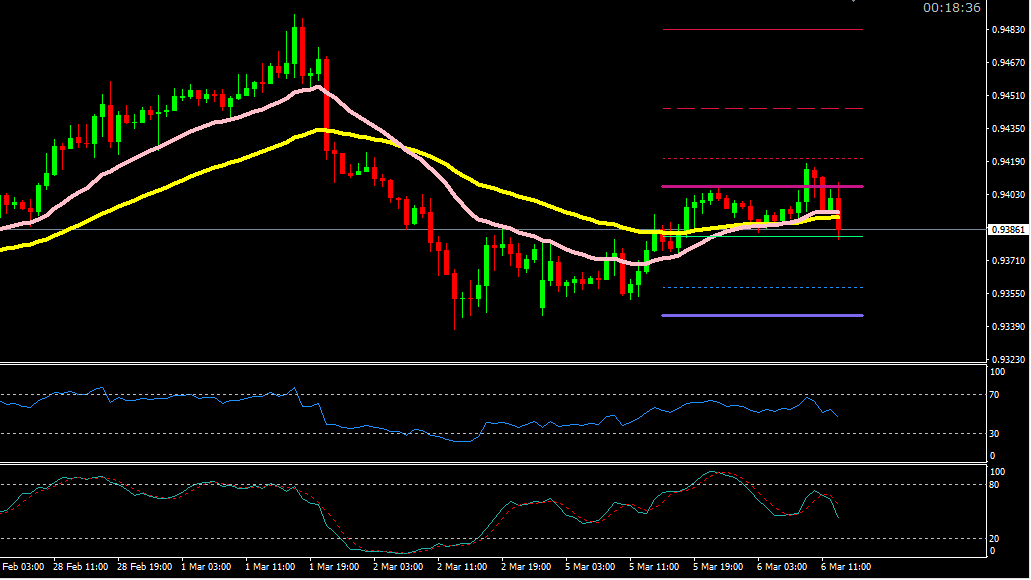Click the Stochastic 20 level label
The image size is (1031, 580).
[994, 539]
